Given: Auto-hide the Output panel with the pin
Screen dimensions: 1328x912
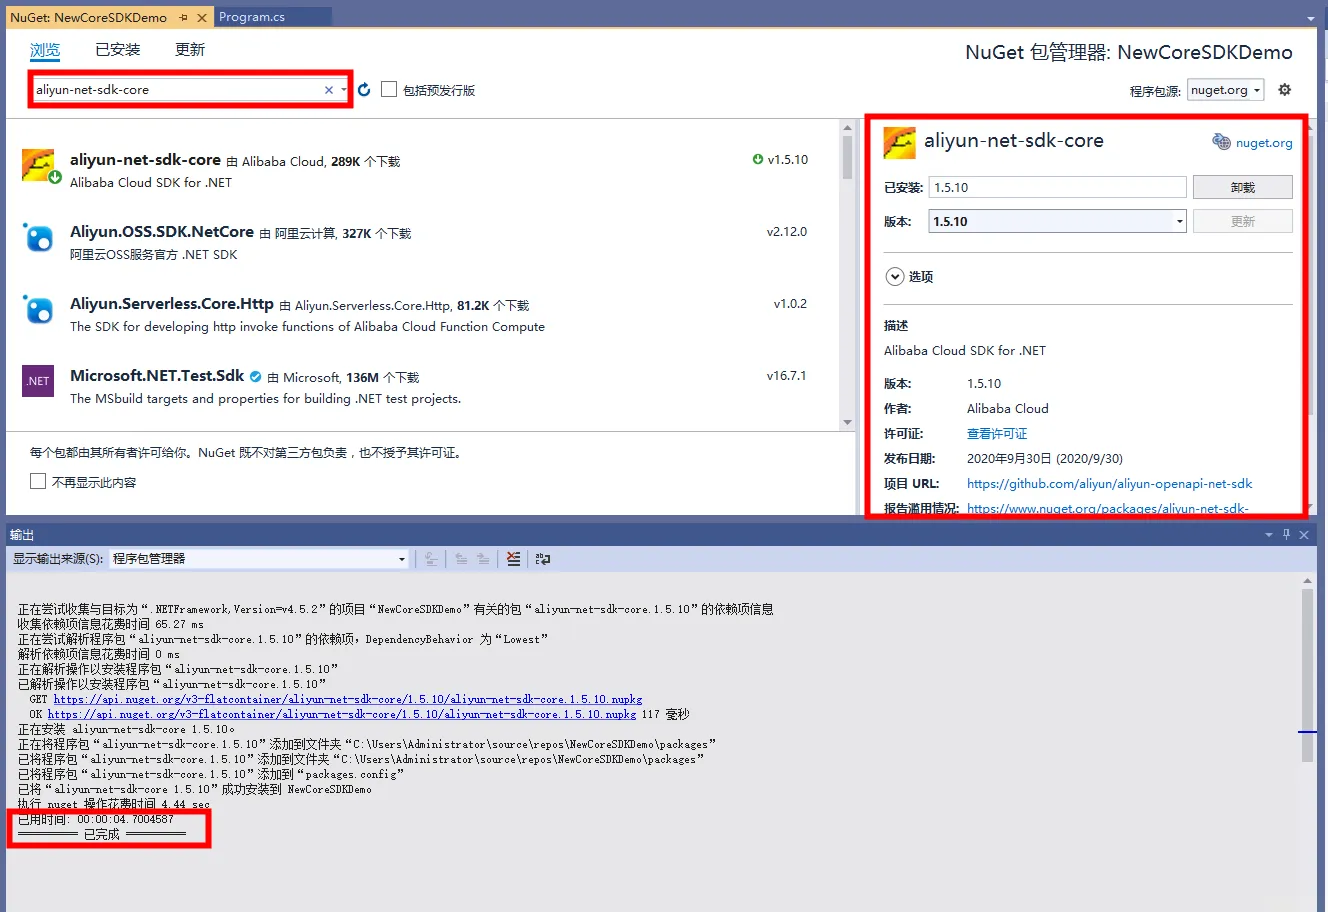Looking at the screenshot, I should click(1286, 535).
